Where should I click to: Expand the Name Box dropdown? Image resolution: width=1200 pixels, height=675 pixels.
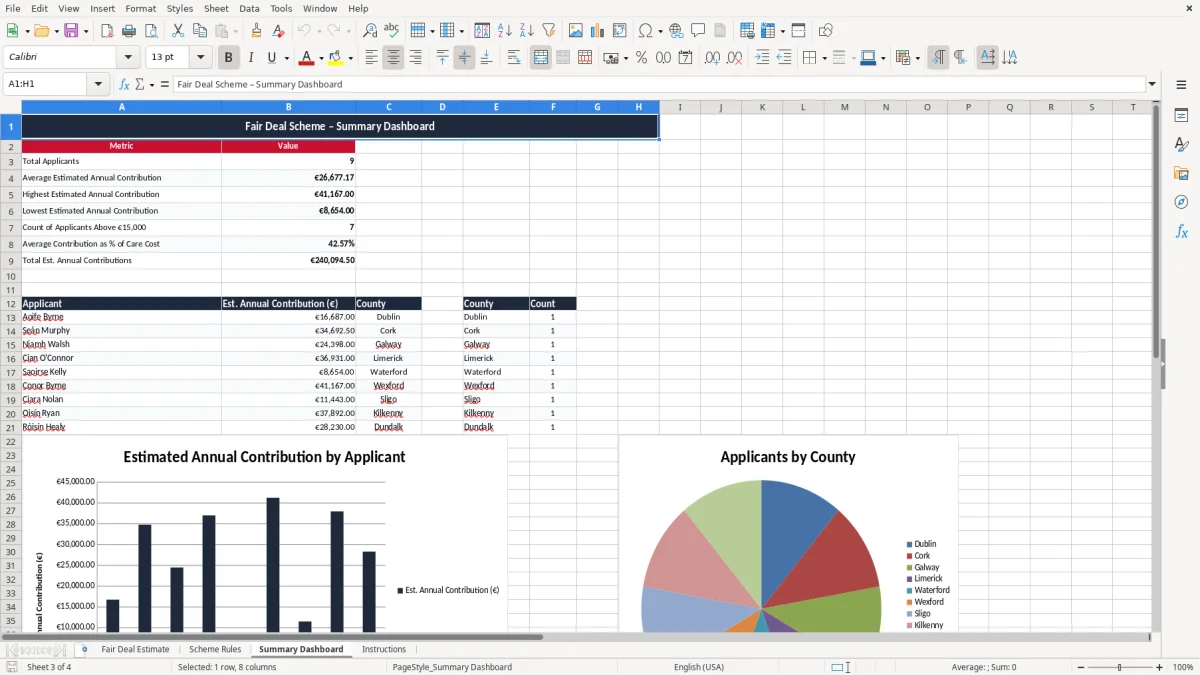click(x=99, y=84)
